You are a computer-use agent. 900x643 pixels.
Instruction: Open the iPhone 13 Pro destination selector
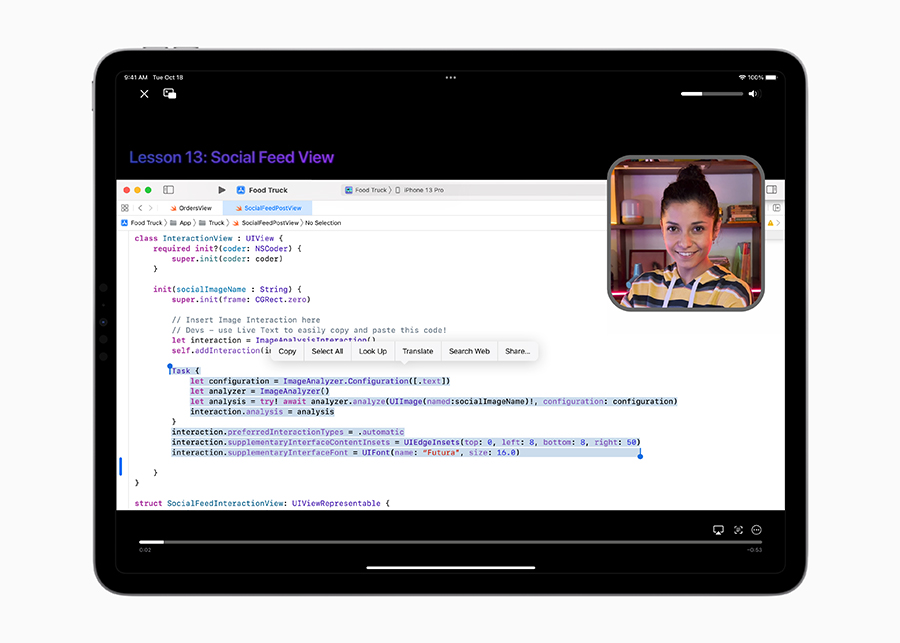422,190
